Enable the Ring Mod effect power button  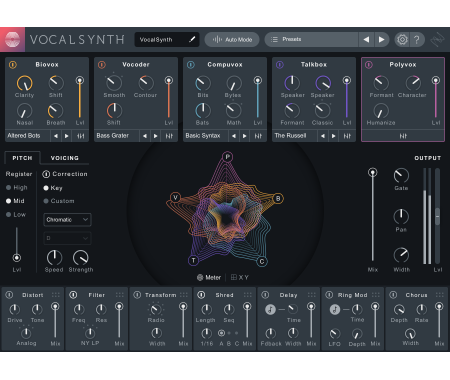[x=329, y=295]
